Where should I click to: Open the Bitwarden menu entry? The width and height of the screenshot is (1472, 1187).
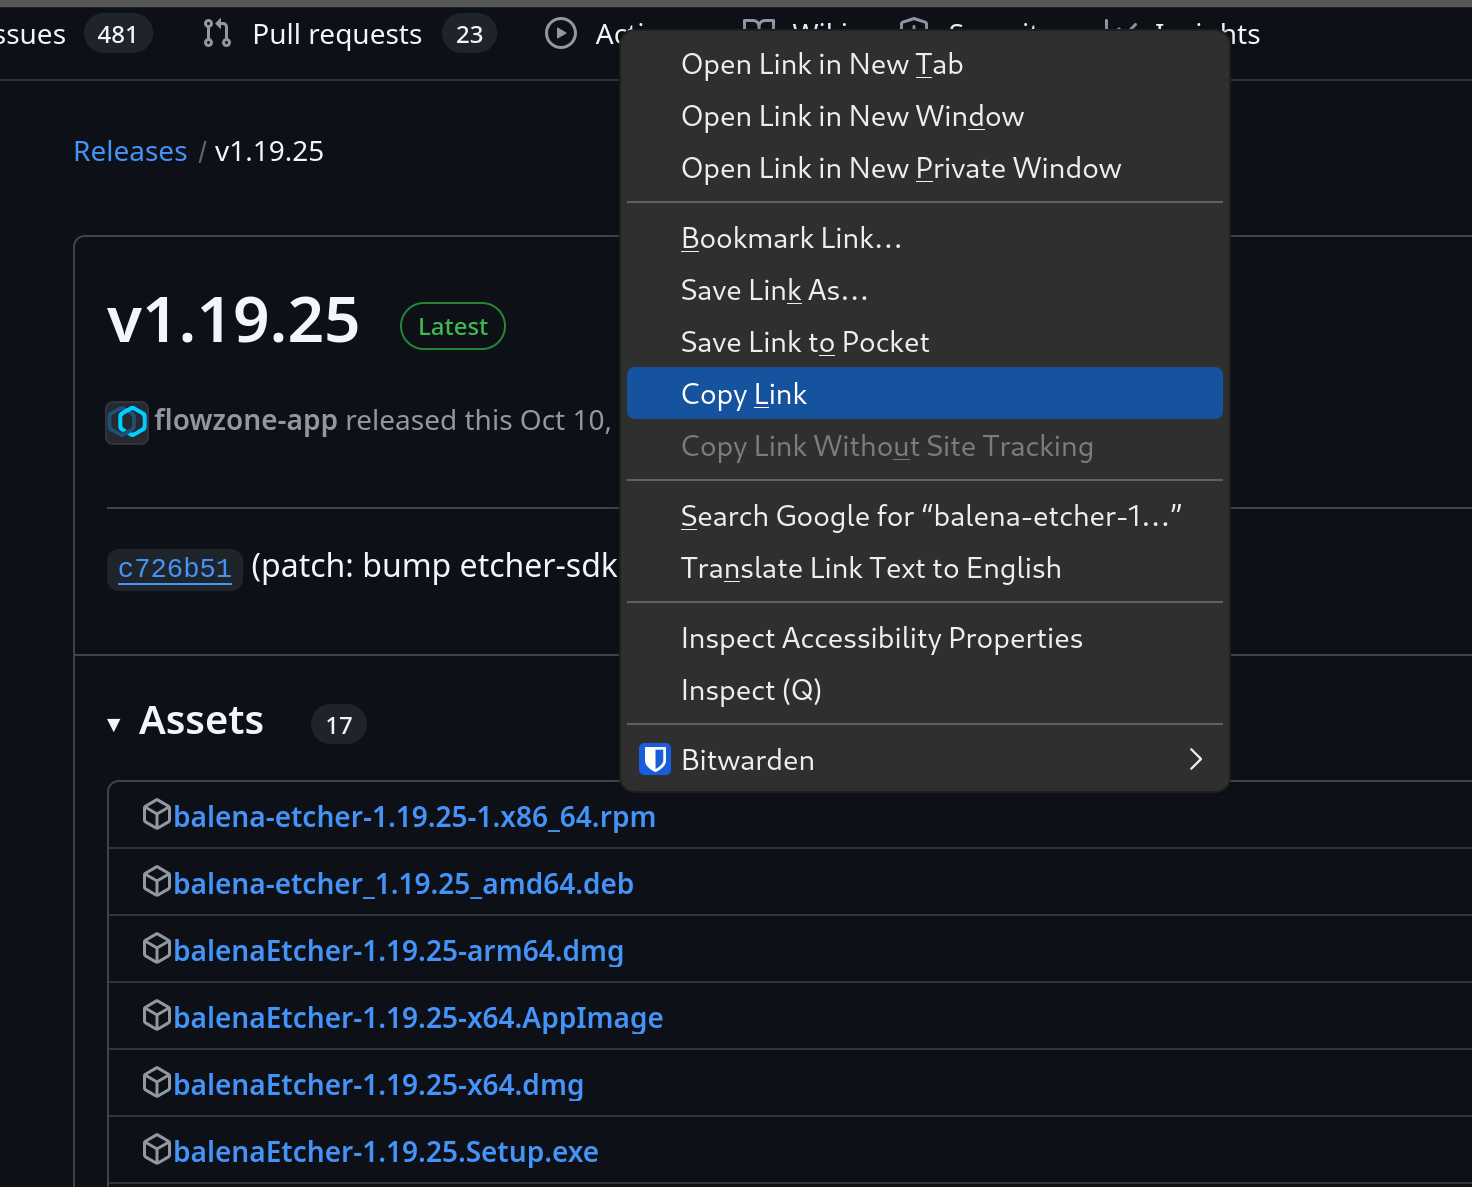[924, 760]
